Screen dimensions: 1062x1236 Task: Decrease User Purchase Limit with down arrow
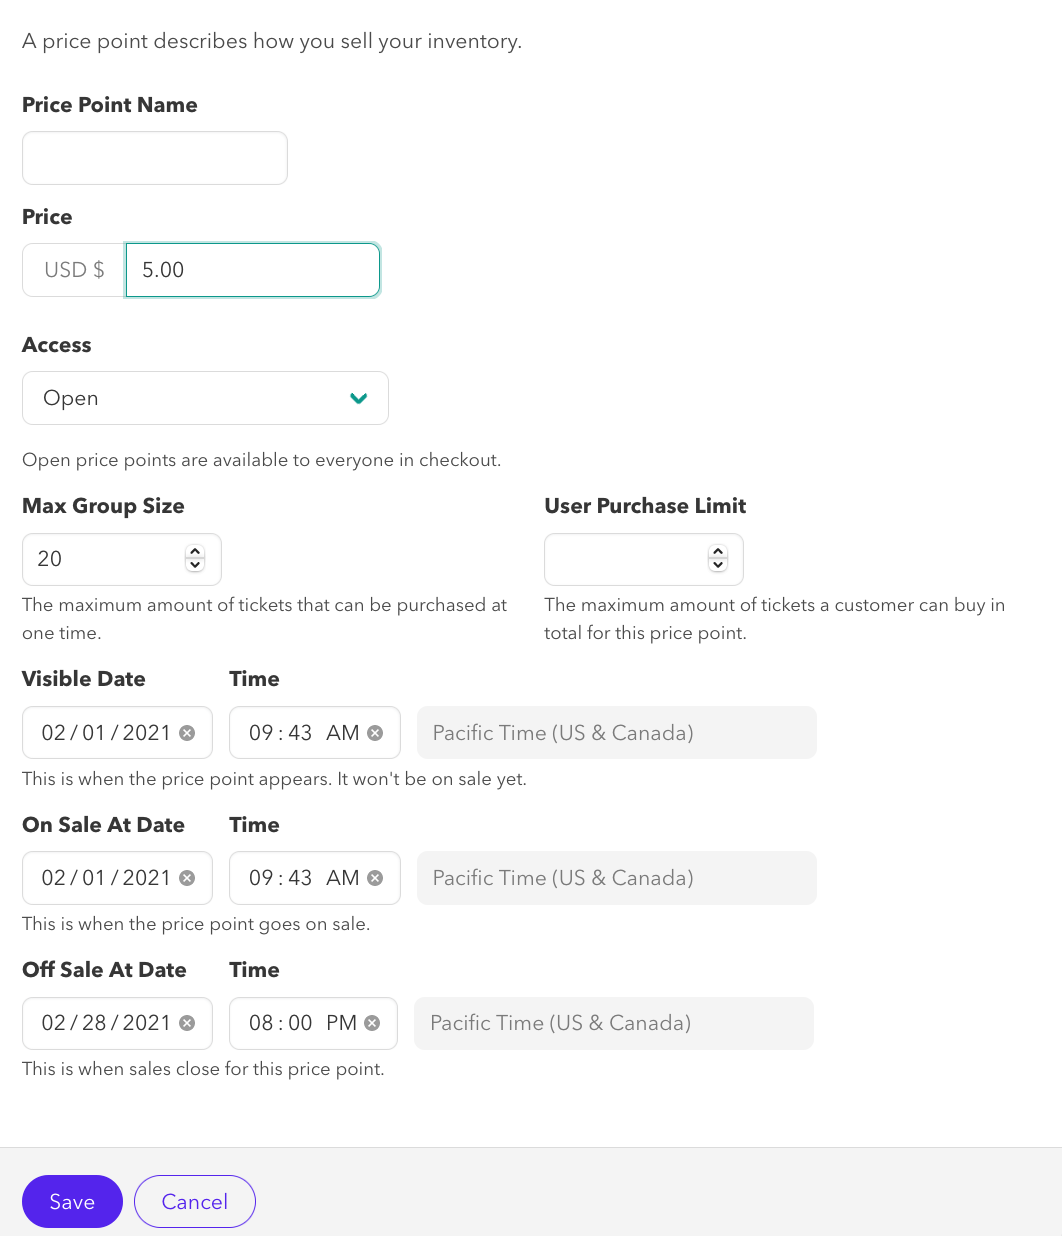click(x=718, y=565)
